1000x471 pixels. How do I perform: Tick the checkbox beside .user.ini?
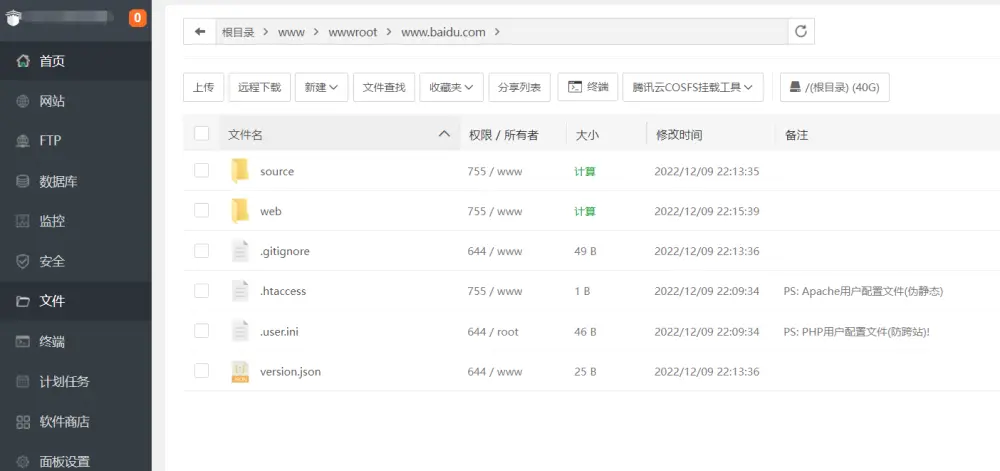coord(202,331)
